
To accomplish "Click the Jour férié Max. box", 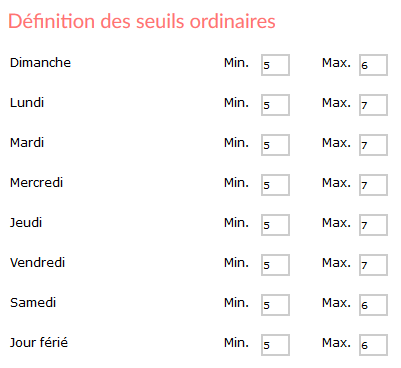I will click(373, 345).
